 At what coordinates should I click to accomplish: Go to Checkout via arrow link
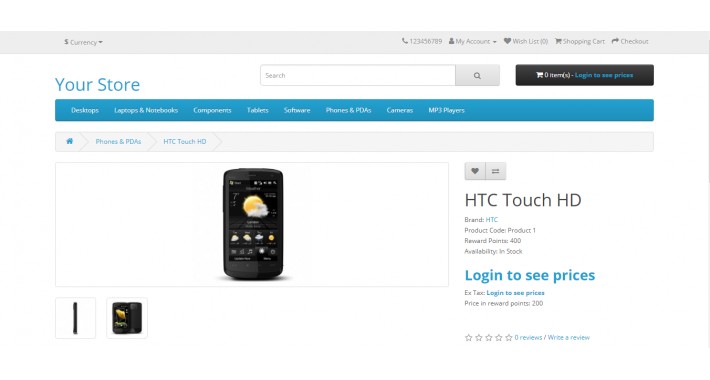(x=630, y=41)
